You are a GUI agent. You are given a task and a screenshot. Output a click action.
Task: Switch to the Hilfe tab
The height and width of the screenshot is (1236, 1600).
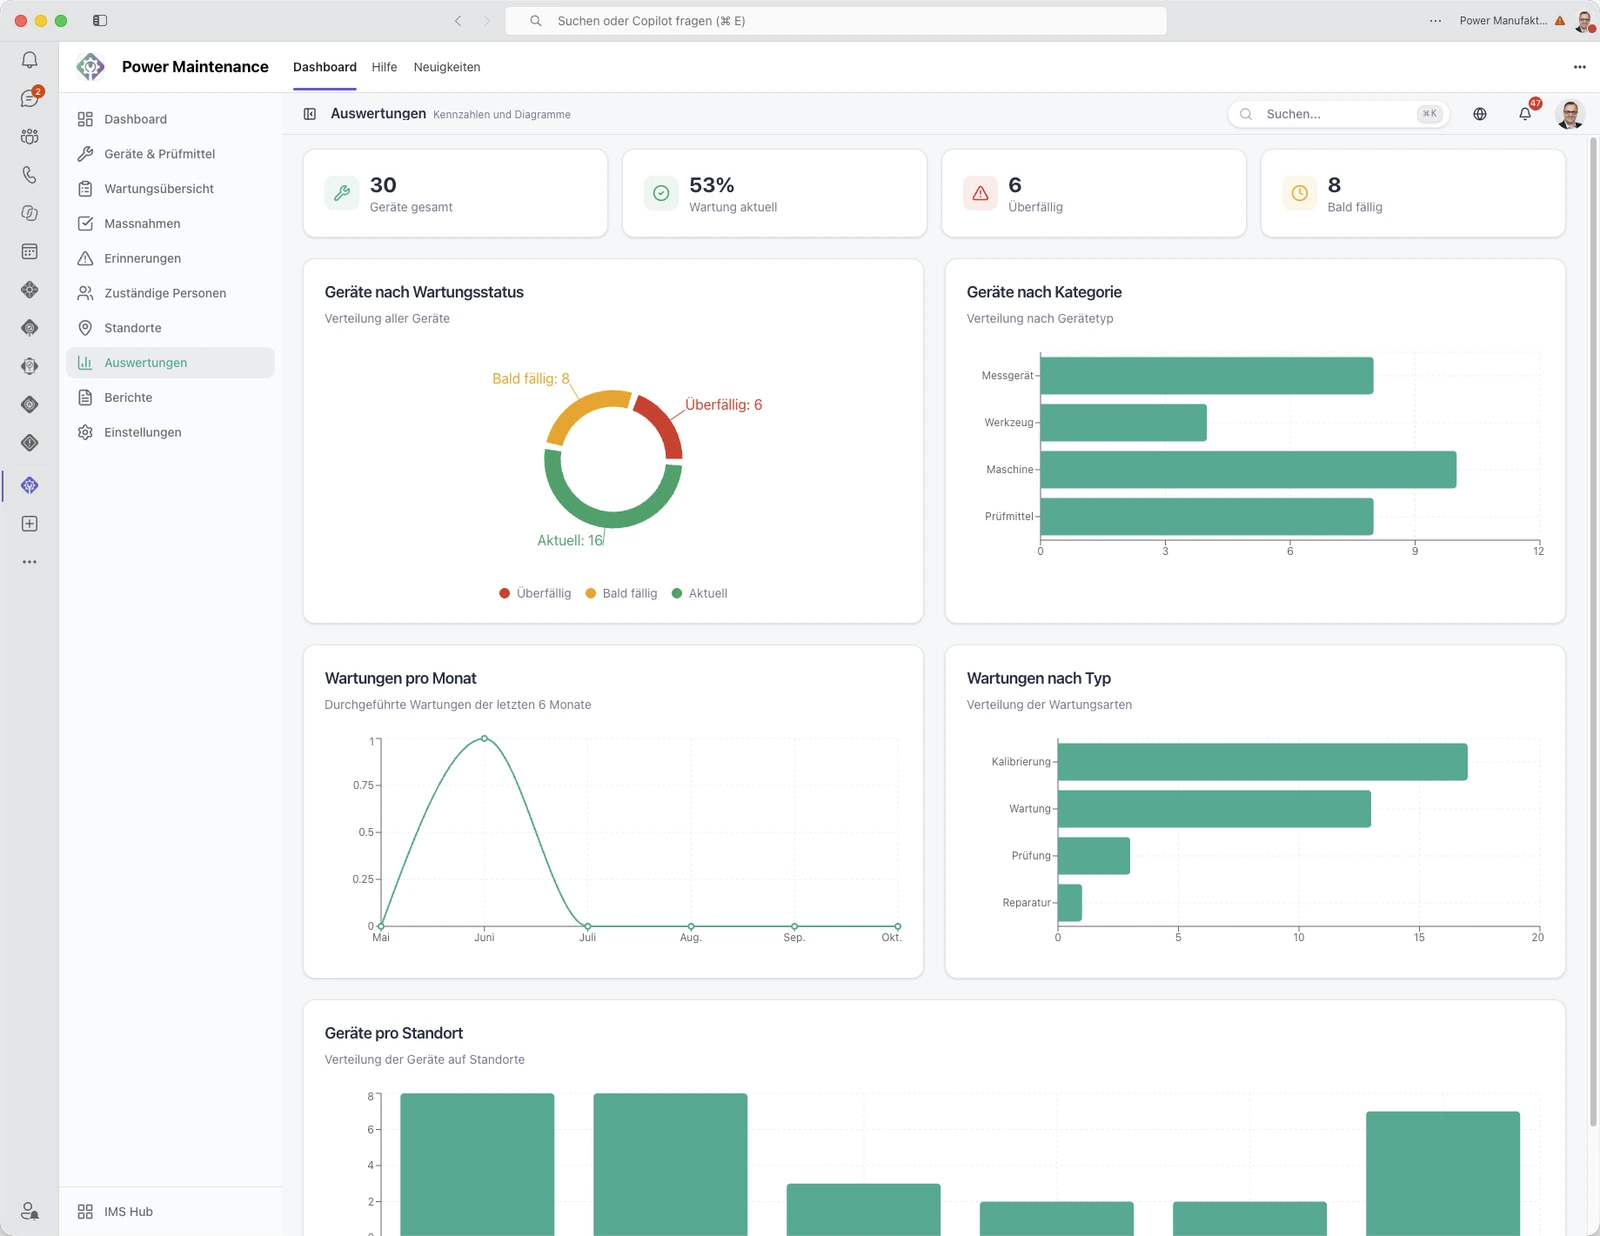(384, 67)
